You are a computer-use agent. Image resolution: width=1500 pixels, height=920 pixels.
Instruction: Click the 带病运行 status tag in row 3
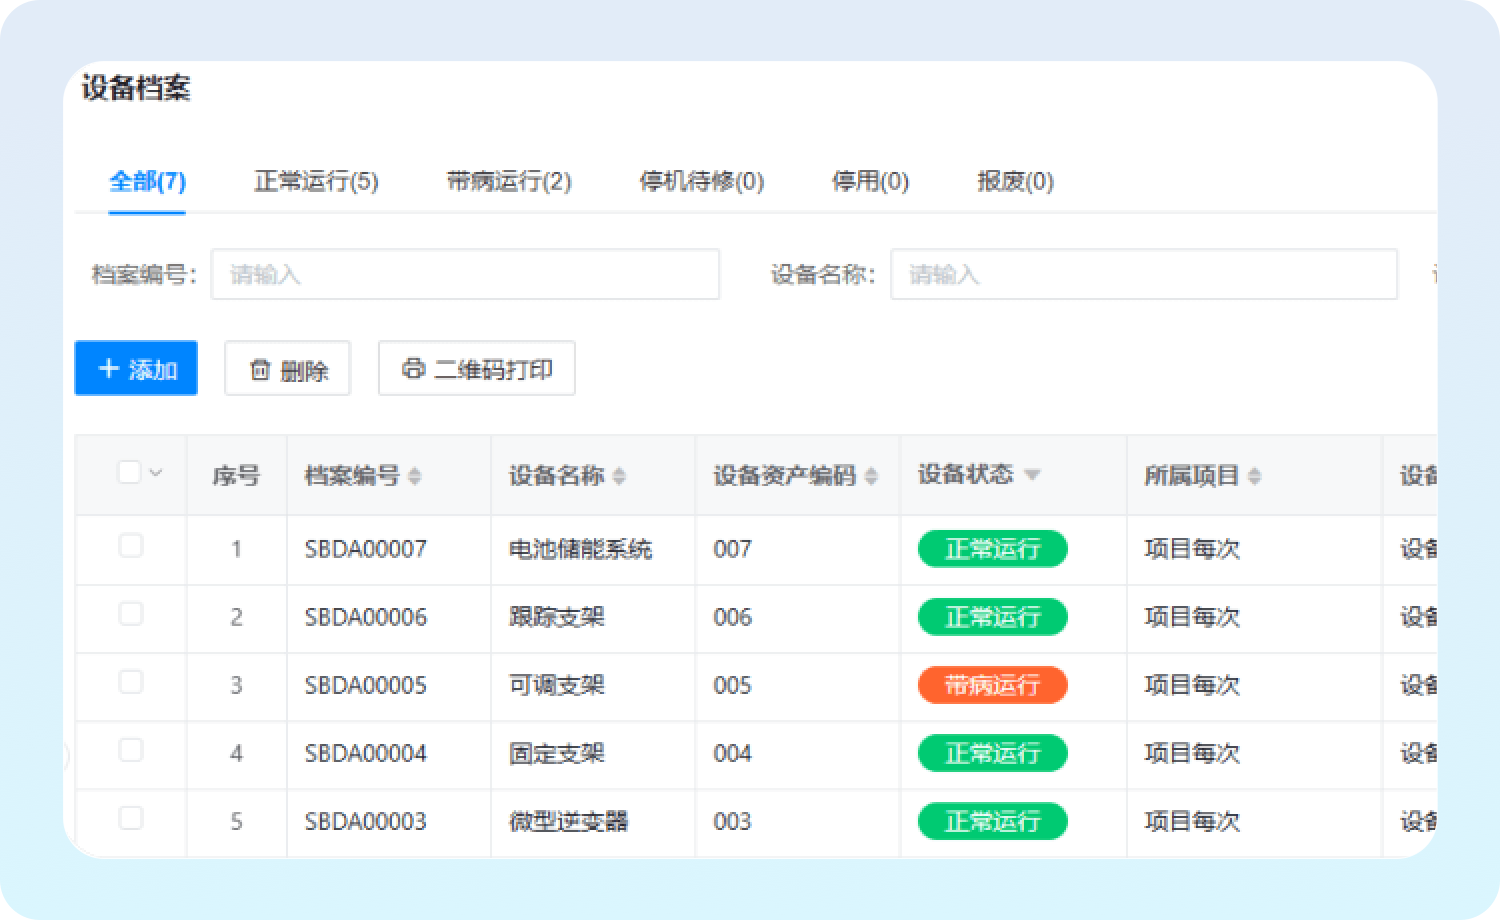point(992,685)
